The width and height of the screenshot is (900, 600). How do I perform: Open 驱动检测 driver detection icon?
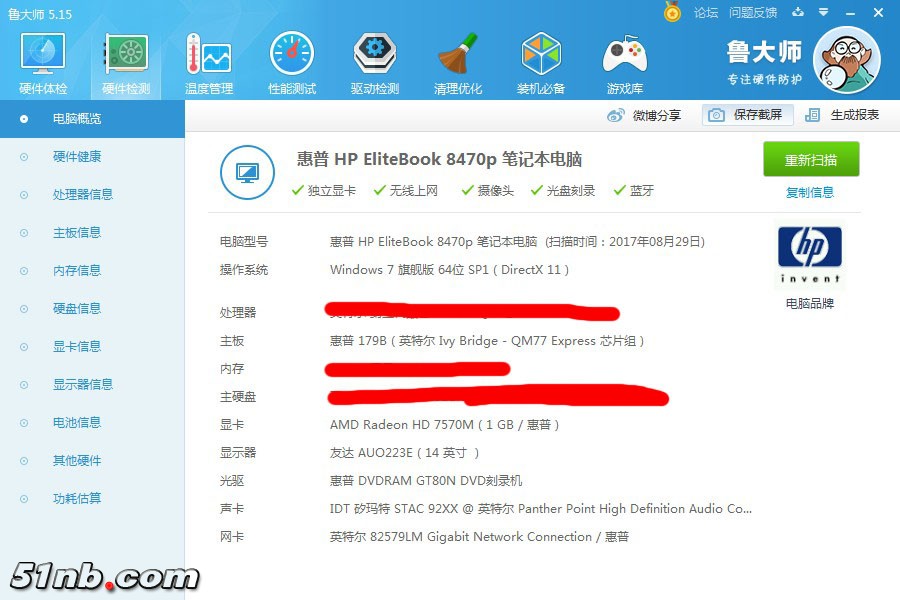(x=375, y=62)
